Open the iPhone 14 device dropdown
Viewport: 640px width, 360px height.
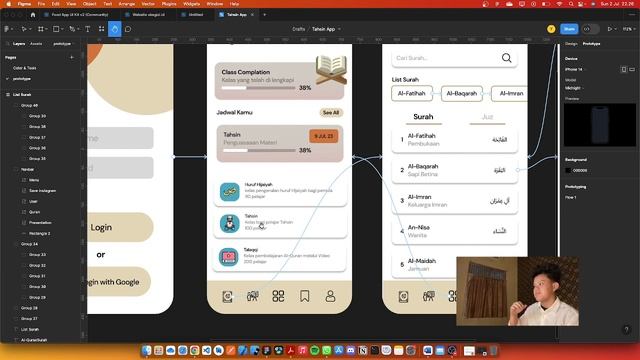tap(574, 69)
